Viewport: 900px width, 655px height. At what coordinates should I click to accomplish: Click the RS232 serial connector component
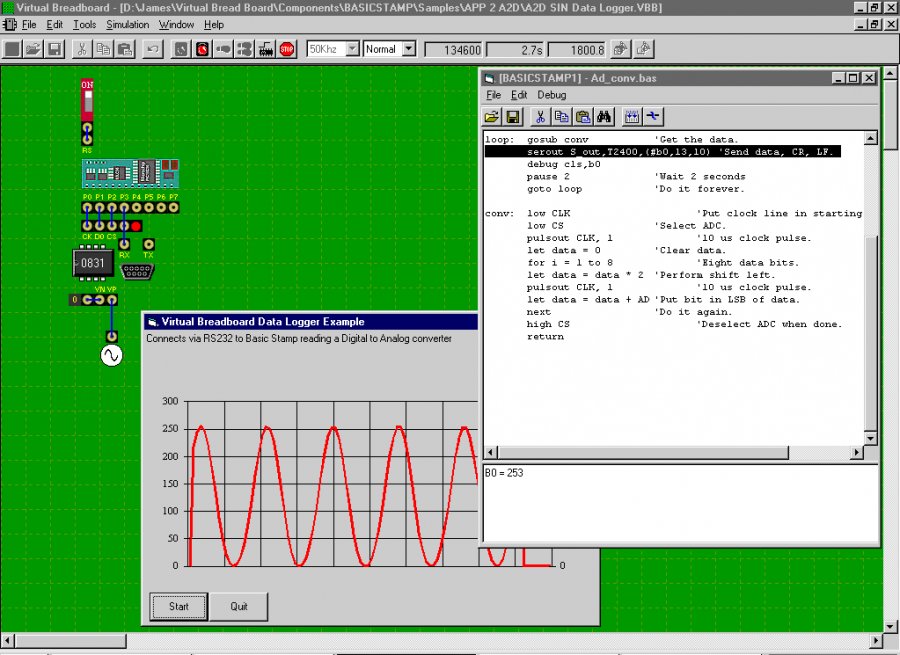[x=137, y=271]
